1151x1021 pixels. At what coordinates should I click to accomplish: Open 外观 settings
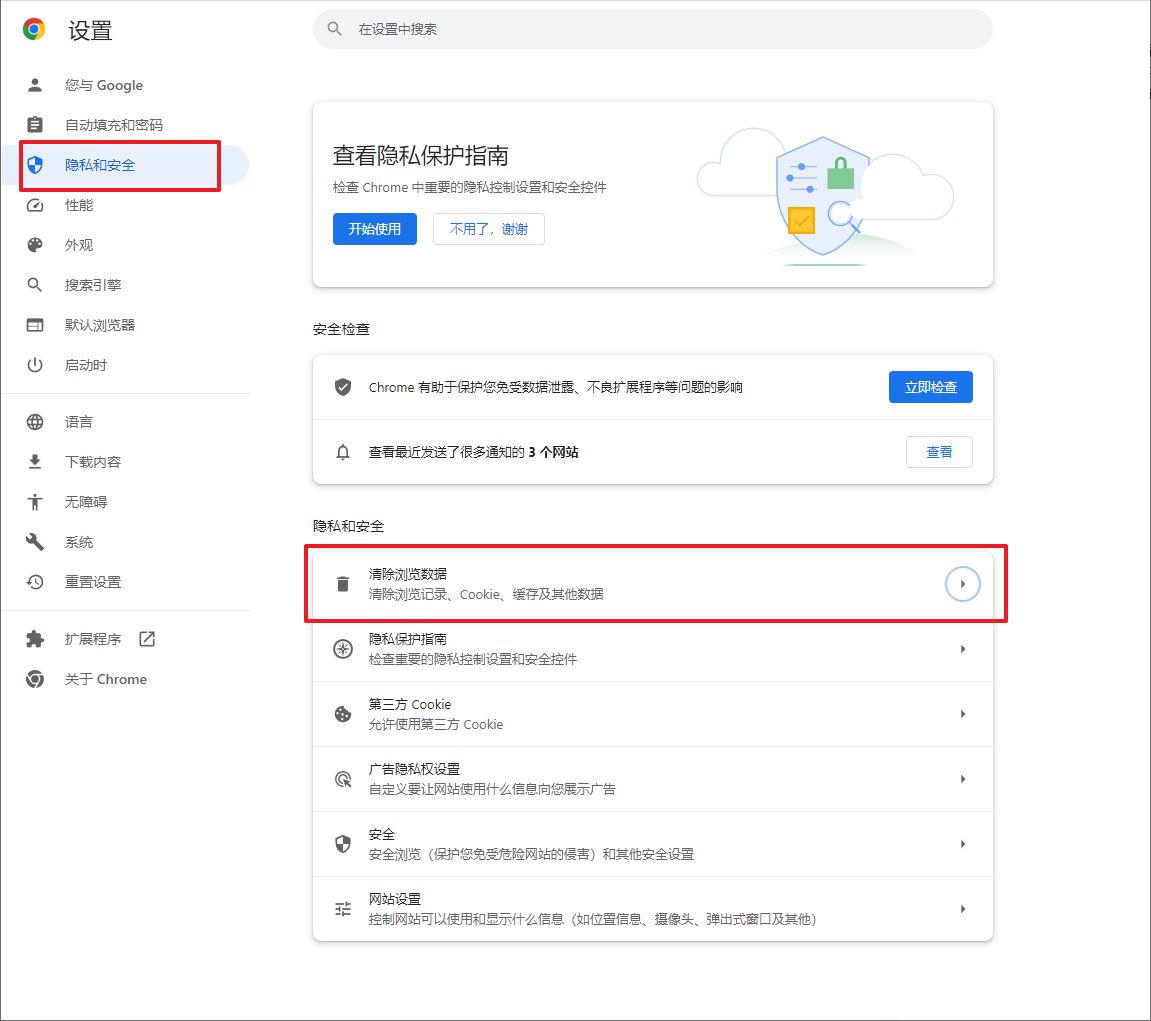(x=125, y=245)
